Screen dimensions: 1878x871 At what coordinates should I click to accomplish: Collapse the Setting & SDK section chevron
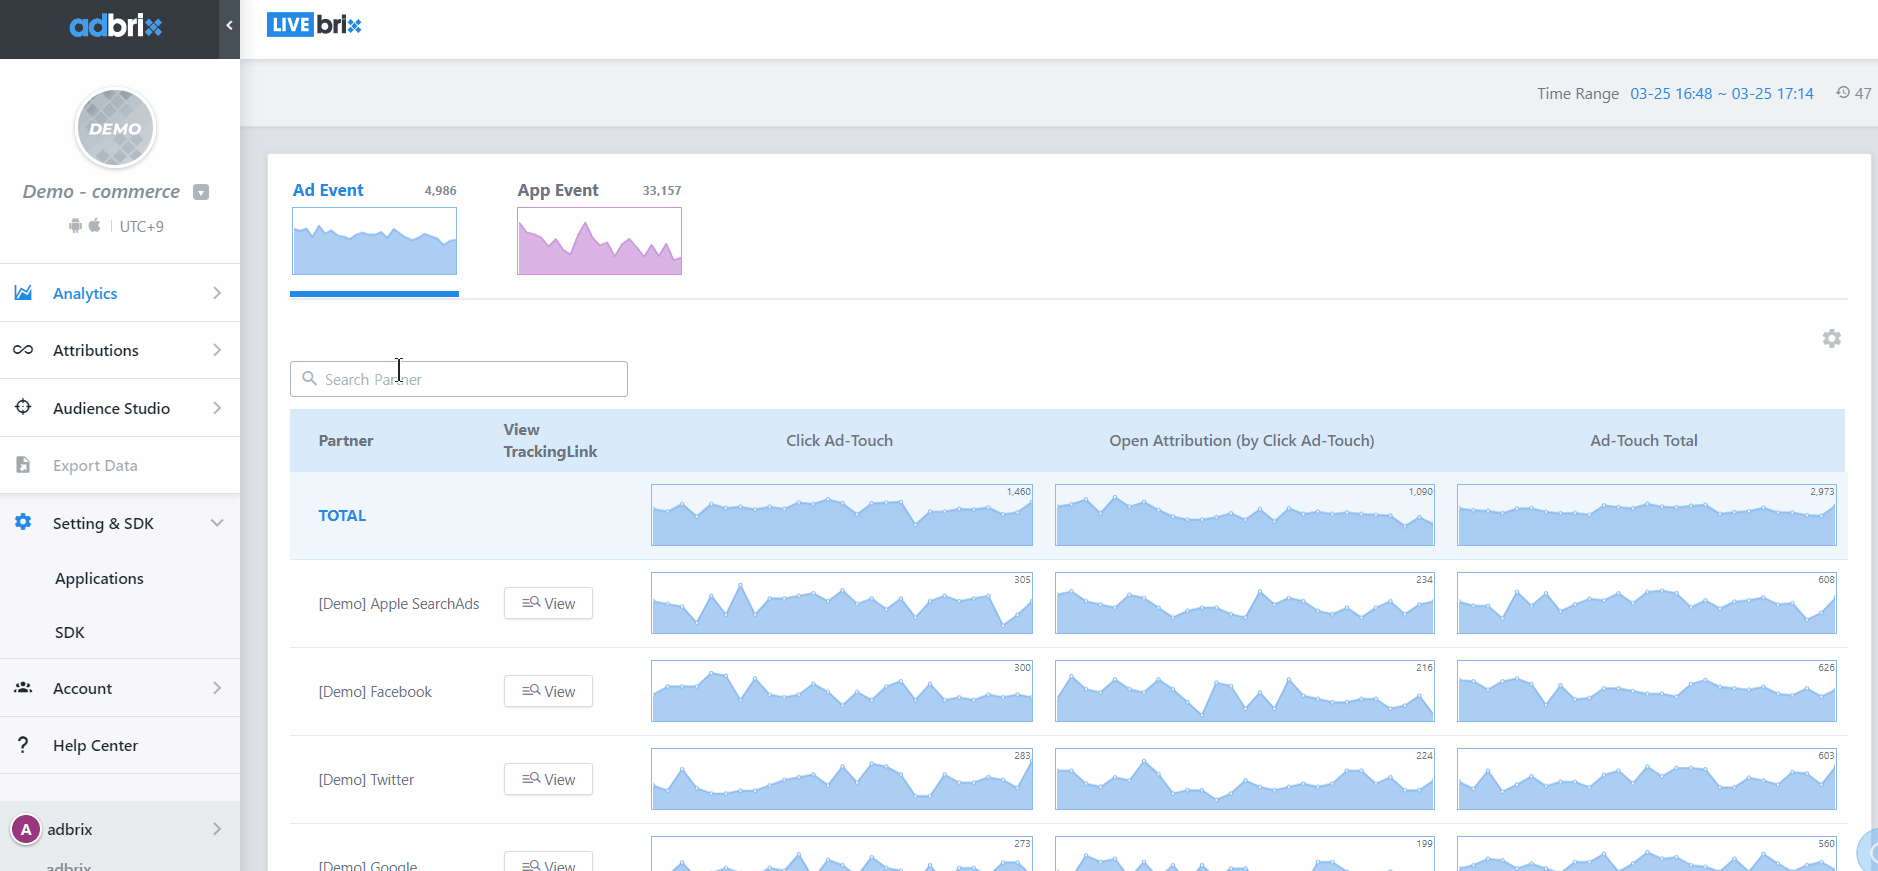(217, 523)
